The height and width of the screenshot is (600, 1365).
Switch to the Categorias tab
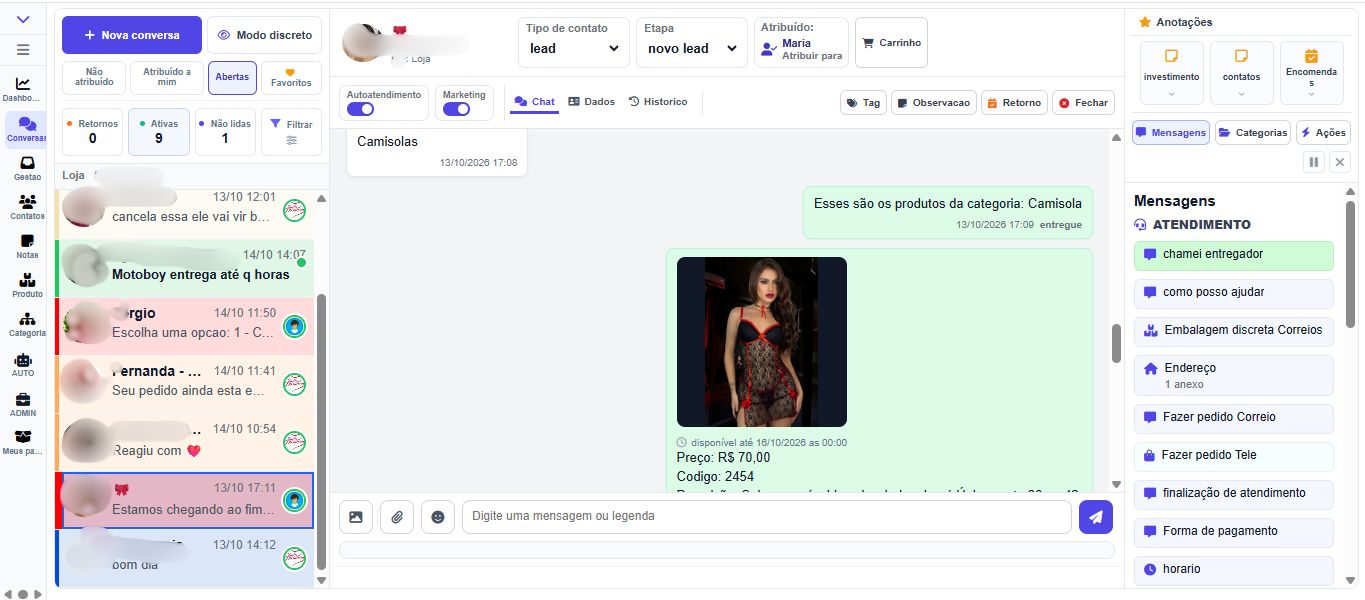(1253, 132)
